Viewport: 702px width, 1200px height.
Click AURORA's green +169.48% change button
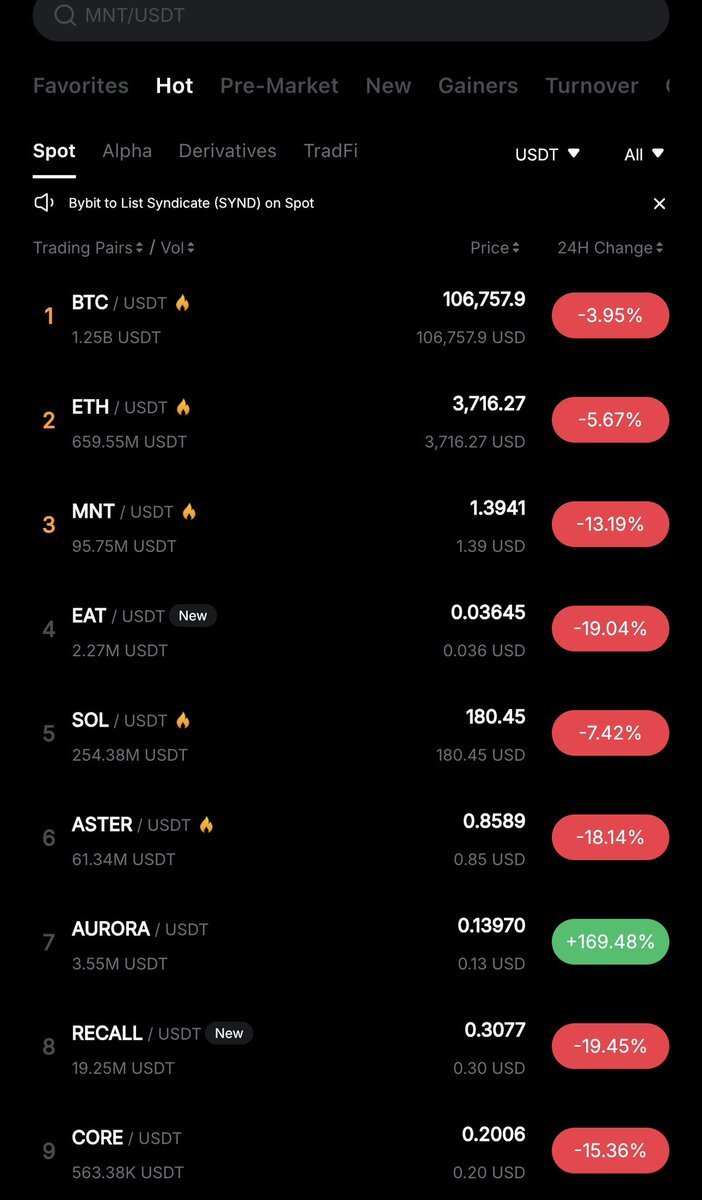tap(610, 942)
